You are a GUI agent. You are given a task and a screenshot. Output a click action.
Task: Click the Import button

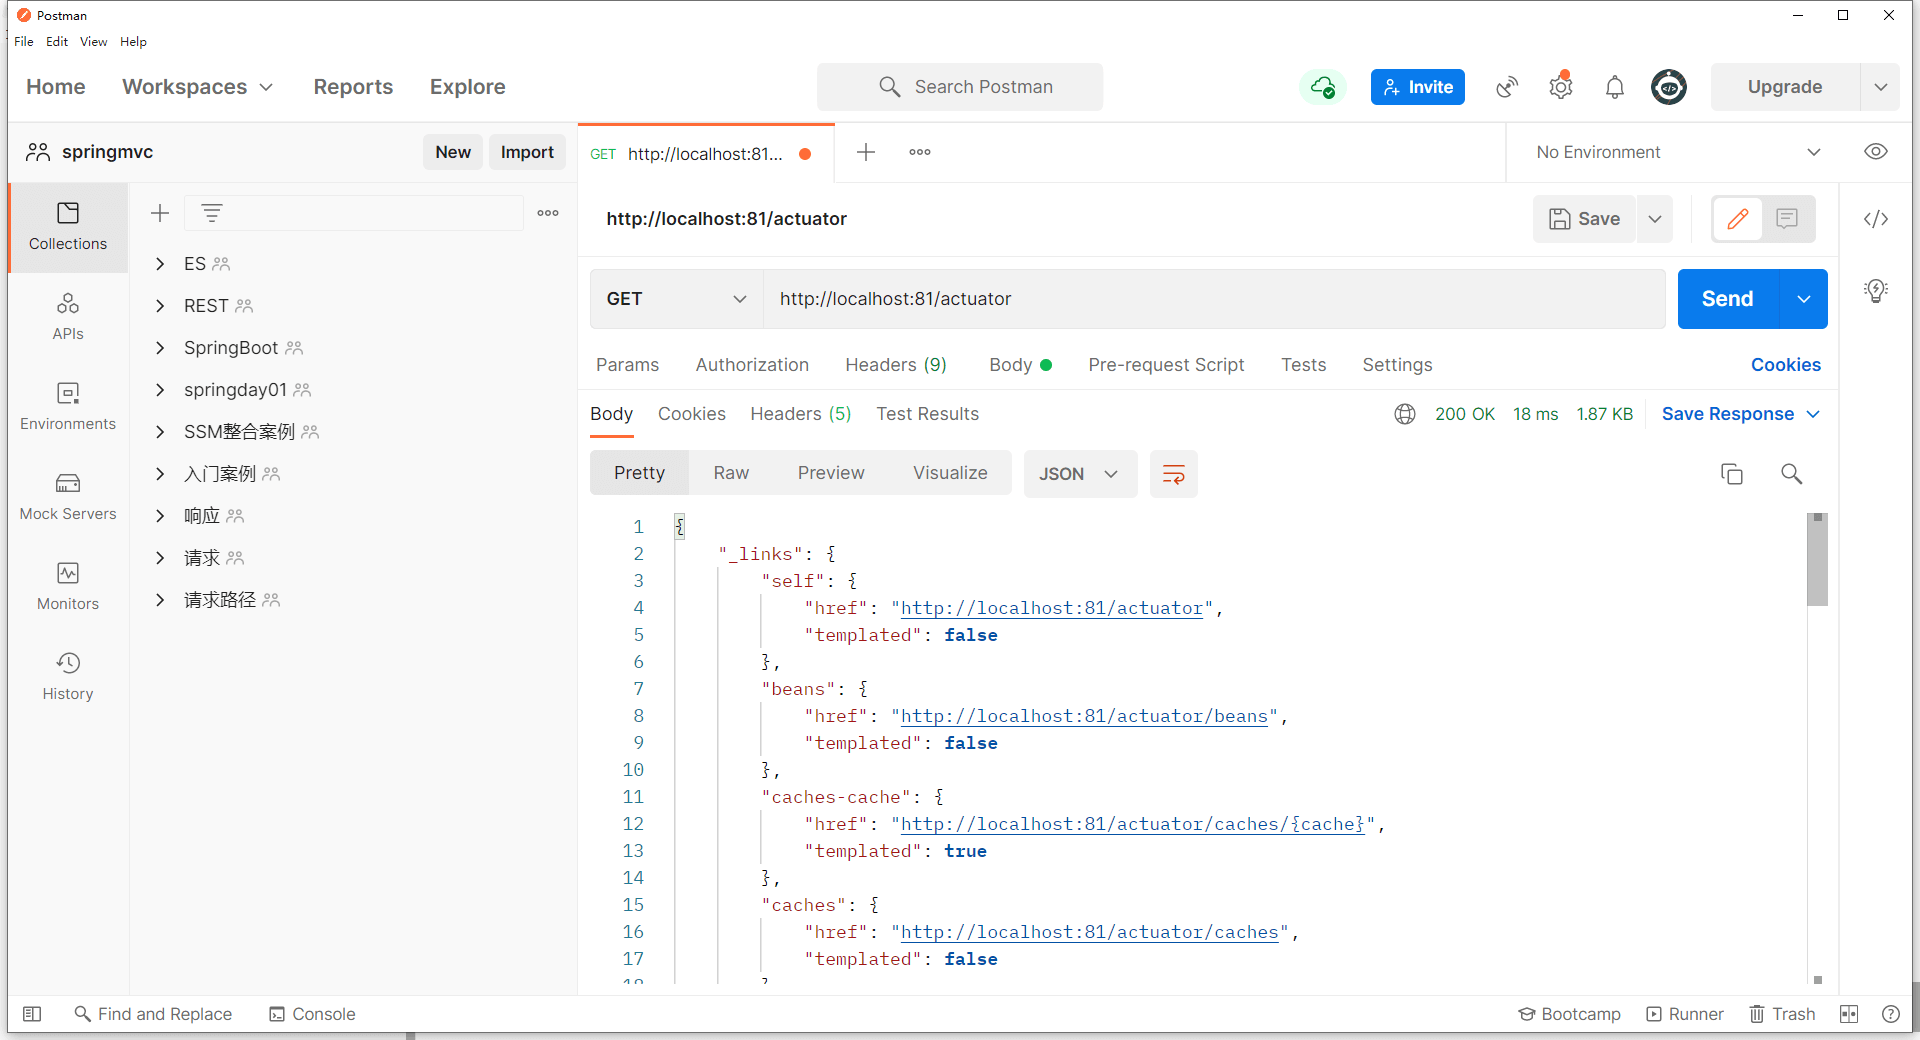coord(527,152)
